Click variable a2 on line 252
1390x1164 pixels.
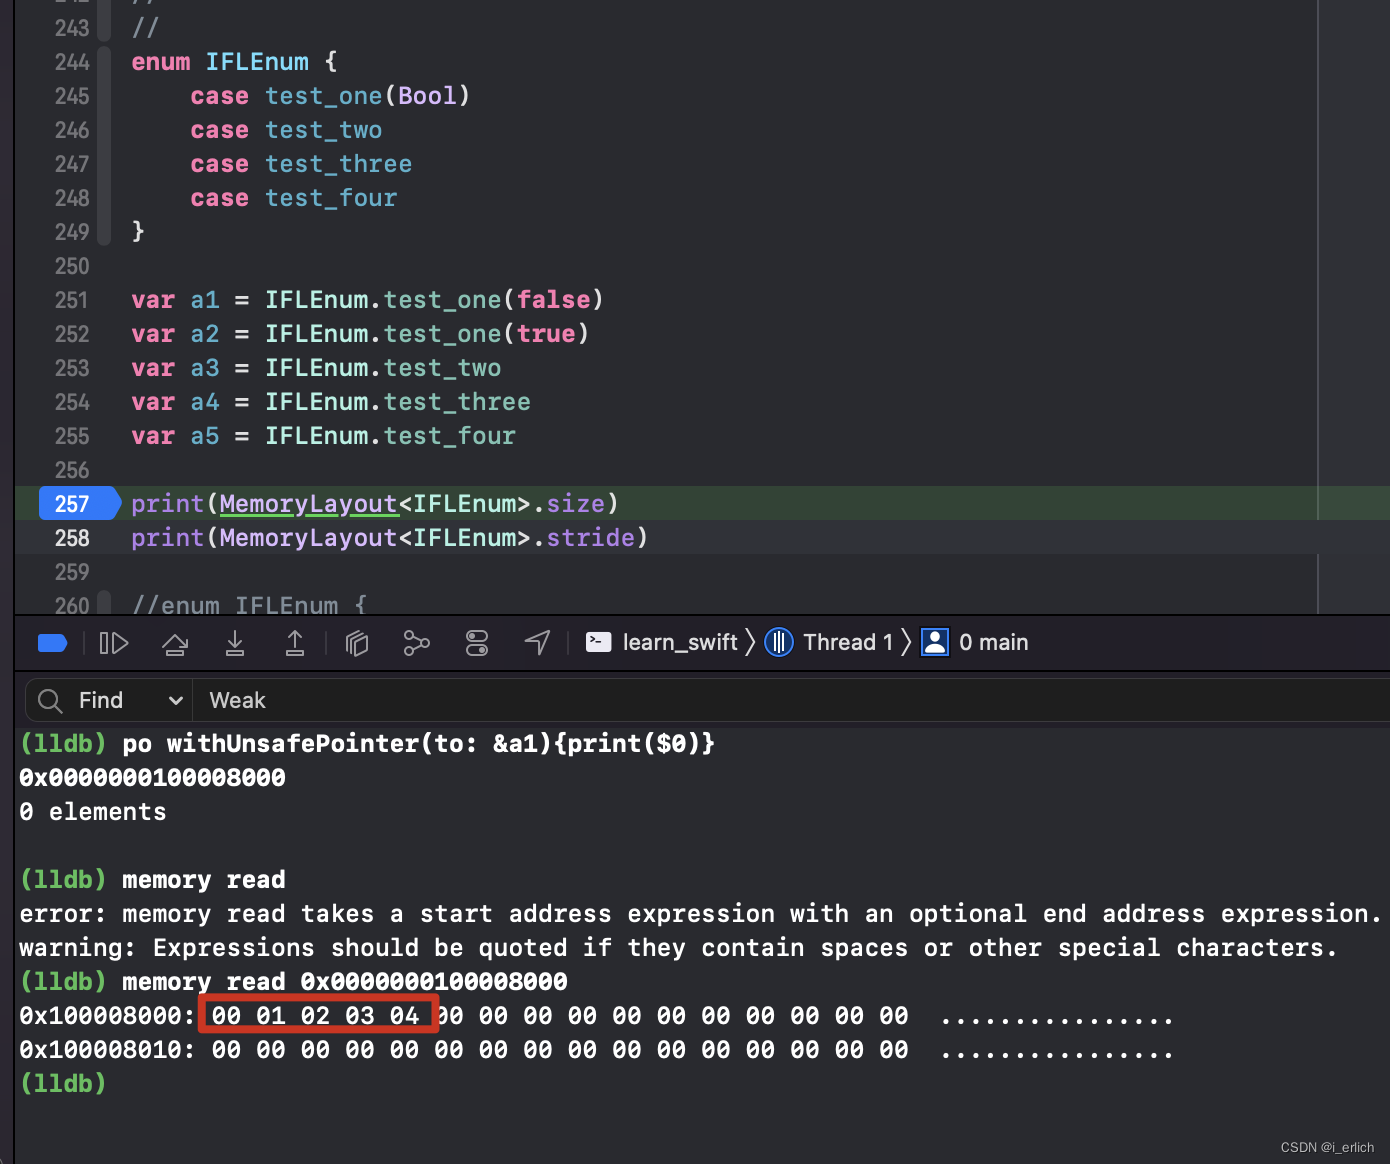click(205, 334)
